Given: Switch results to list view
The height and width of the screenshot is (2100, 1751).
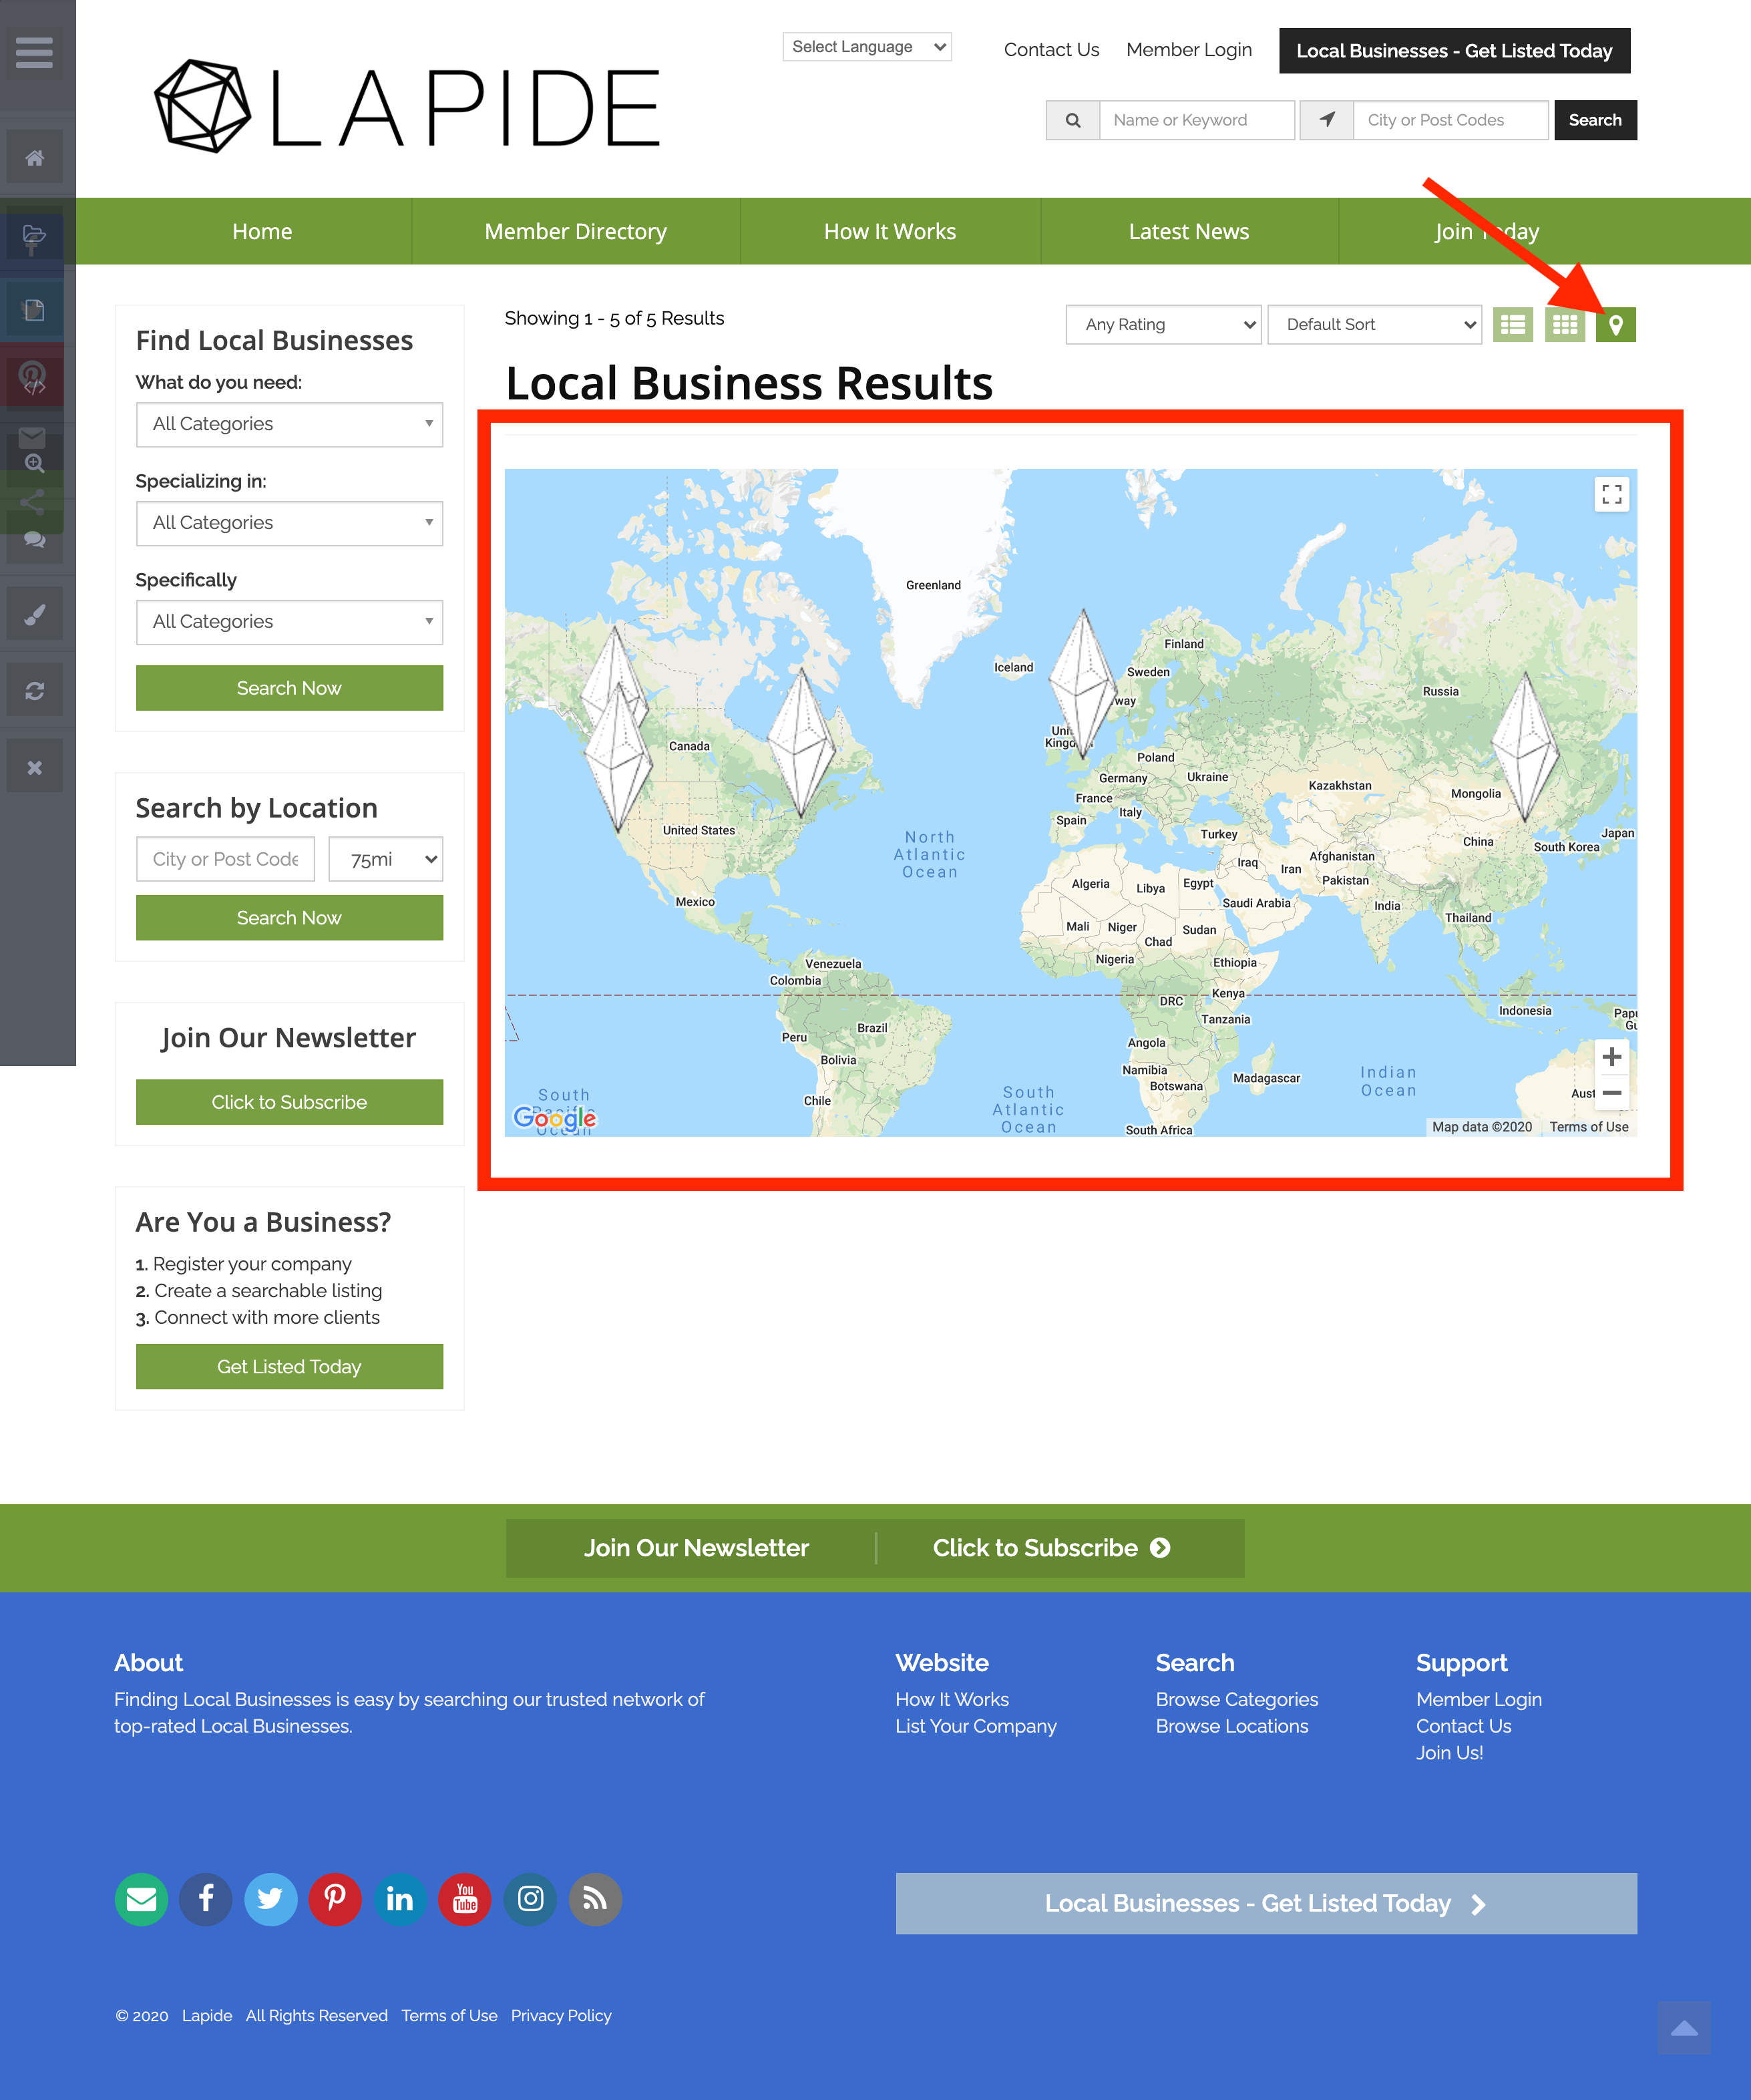Looking at the screenshot, I should [x=1512, y=324].
